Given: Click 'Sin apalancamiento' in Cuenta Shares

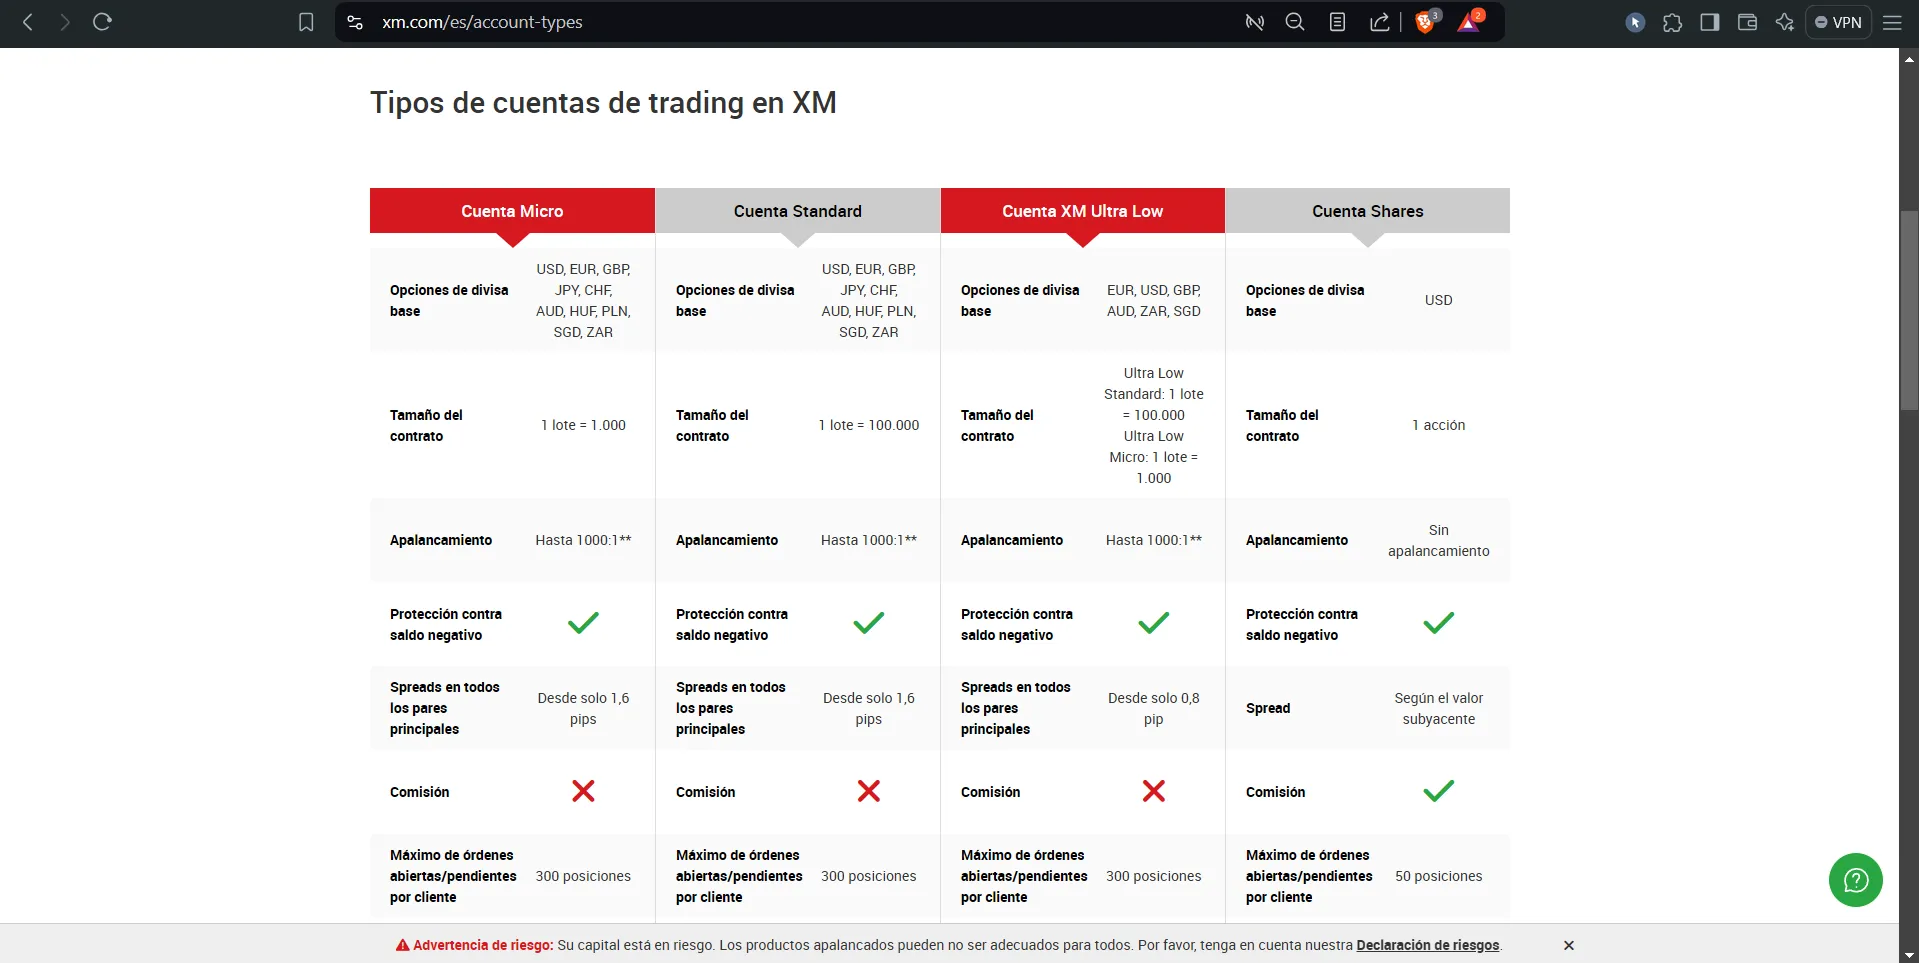Looking at the screenshot, I should 1439,540.
